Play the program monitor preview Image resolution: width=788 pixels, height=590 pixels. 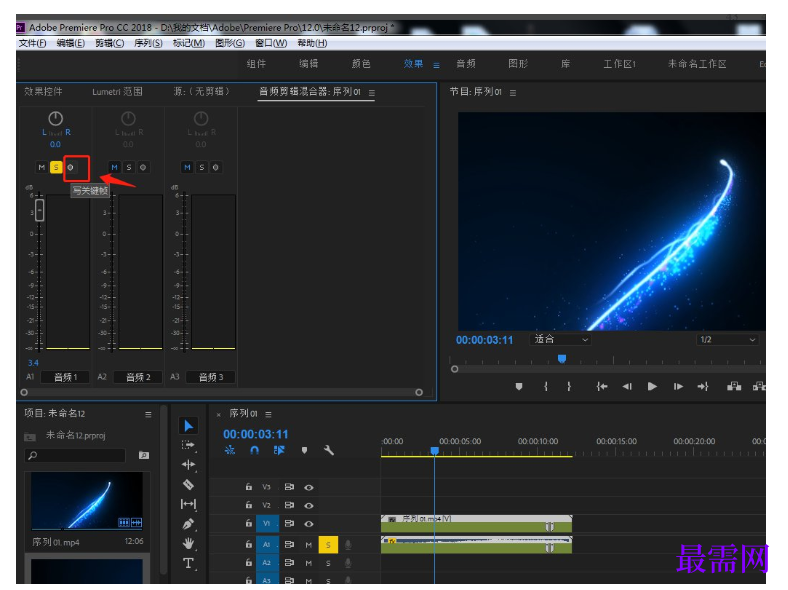coord(652,386)
